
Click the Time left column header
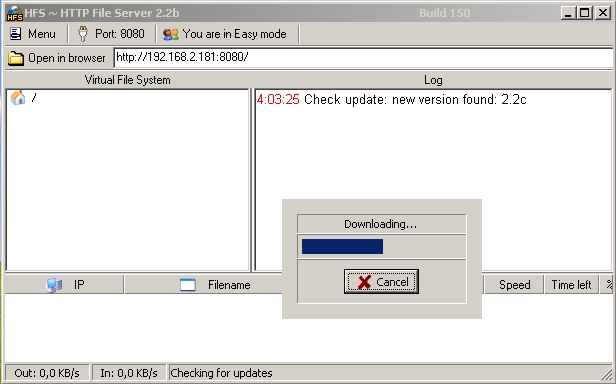coord(571,285)
